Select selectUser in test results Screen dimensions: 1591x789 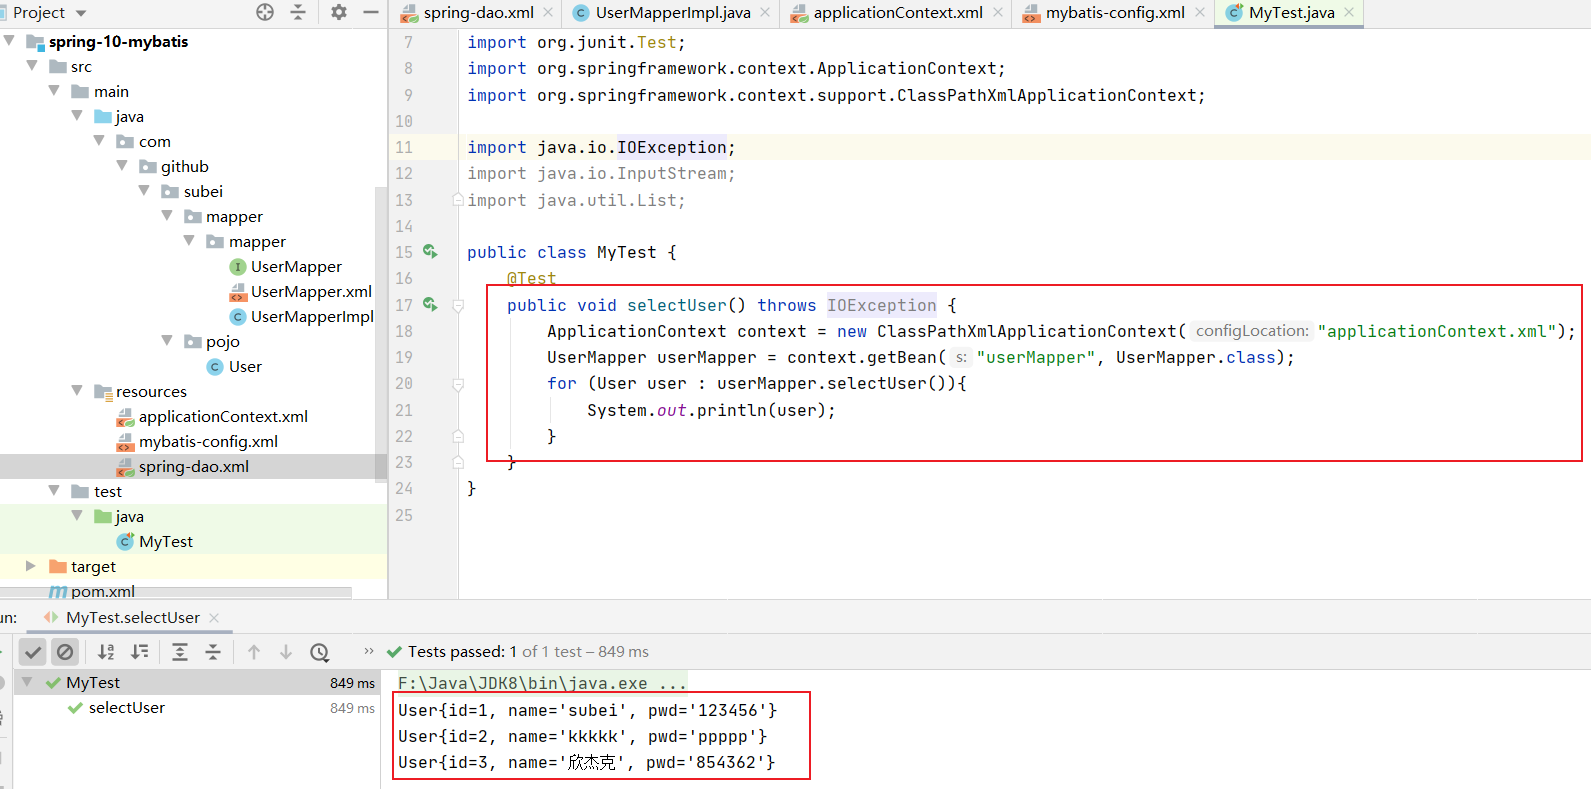click(x=126, y=708)
